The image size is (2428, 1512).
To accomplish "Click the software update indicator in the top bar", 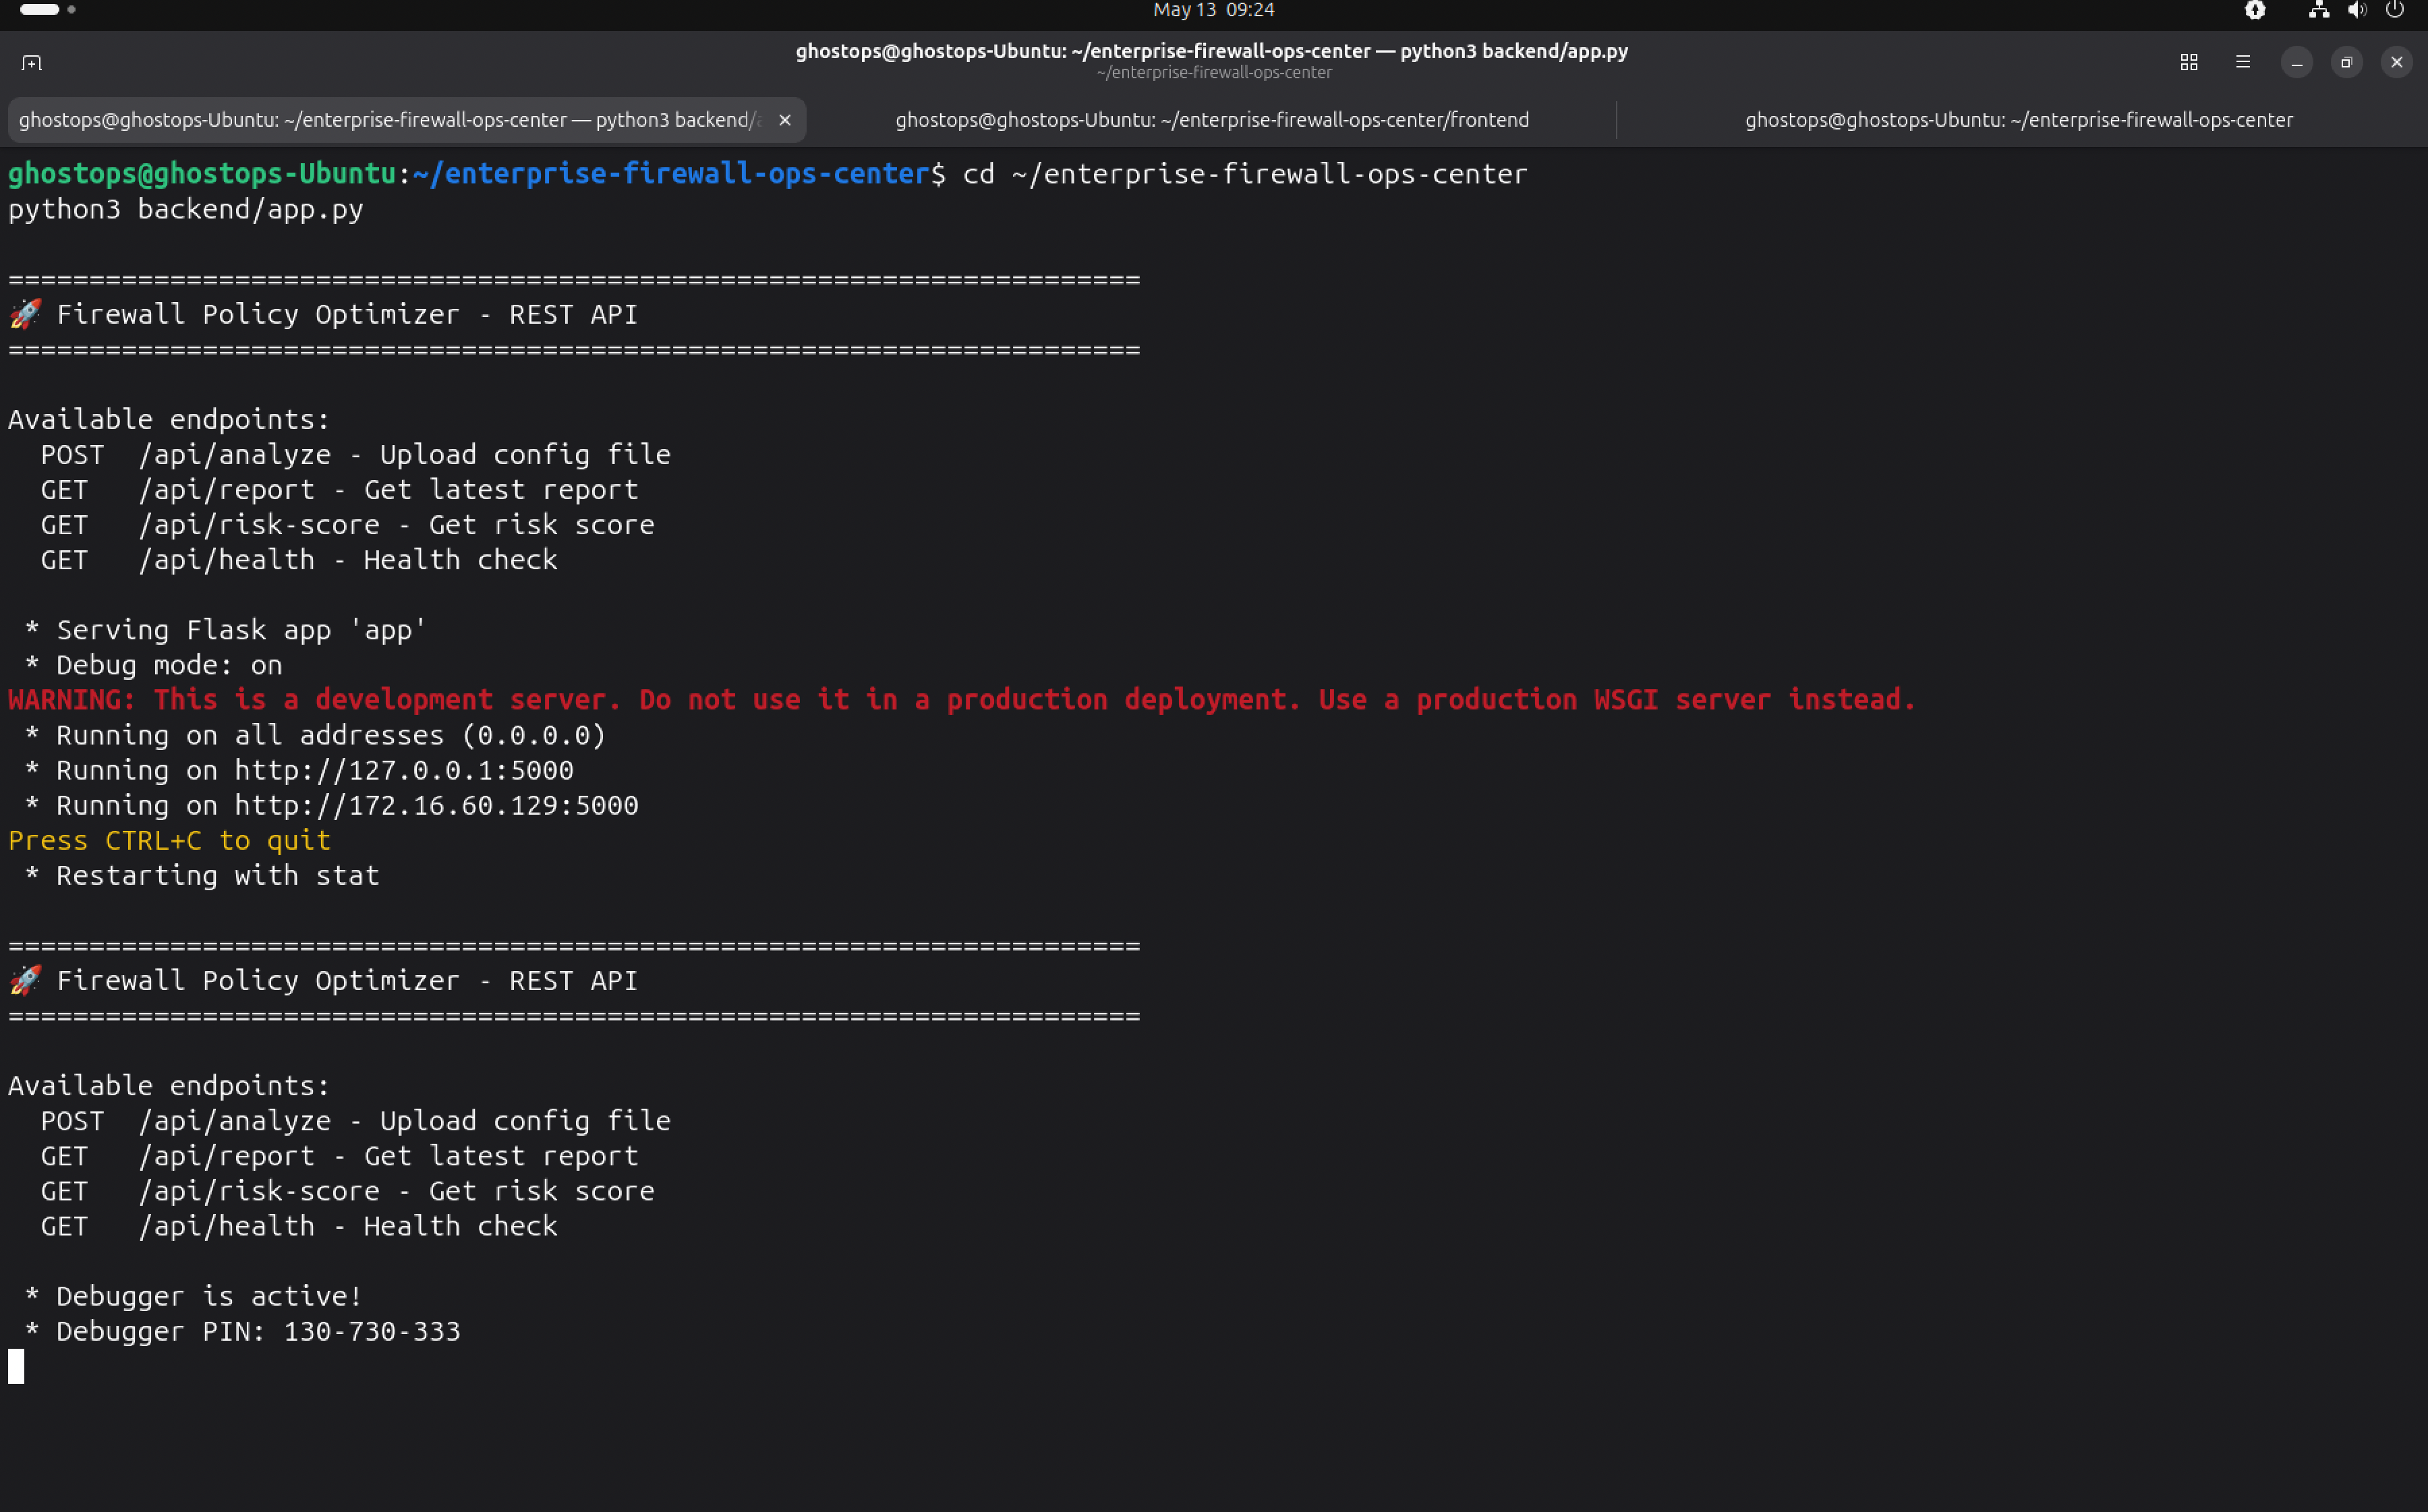I will (2255, 10).
